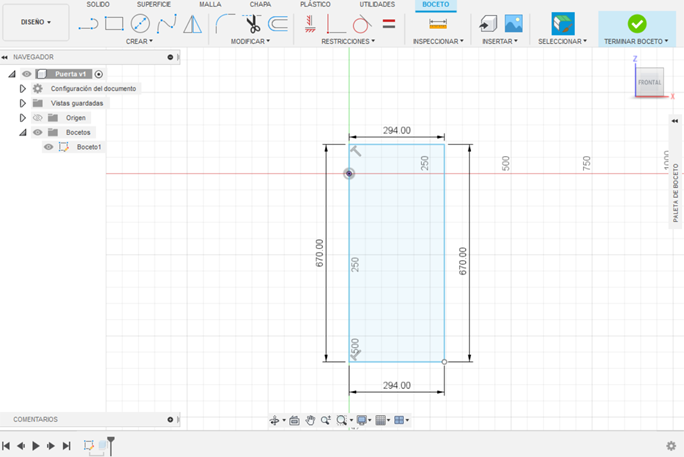Expand Vistas guardadas node

(x=23, y=103)
